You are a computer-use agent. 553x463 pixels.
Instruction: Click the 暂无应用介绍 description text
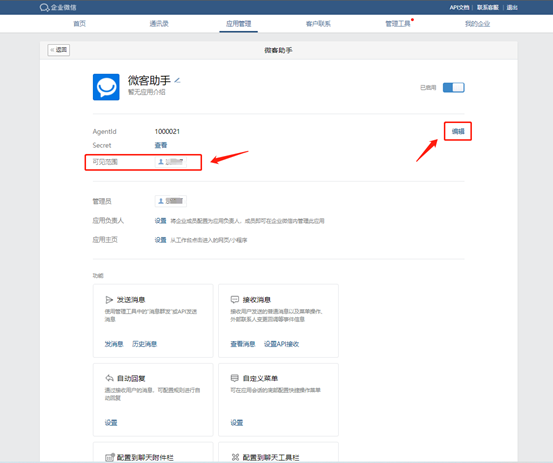tap(146, 92)
